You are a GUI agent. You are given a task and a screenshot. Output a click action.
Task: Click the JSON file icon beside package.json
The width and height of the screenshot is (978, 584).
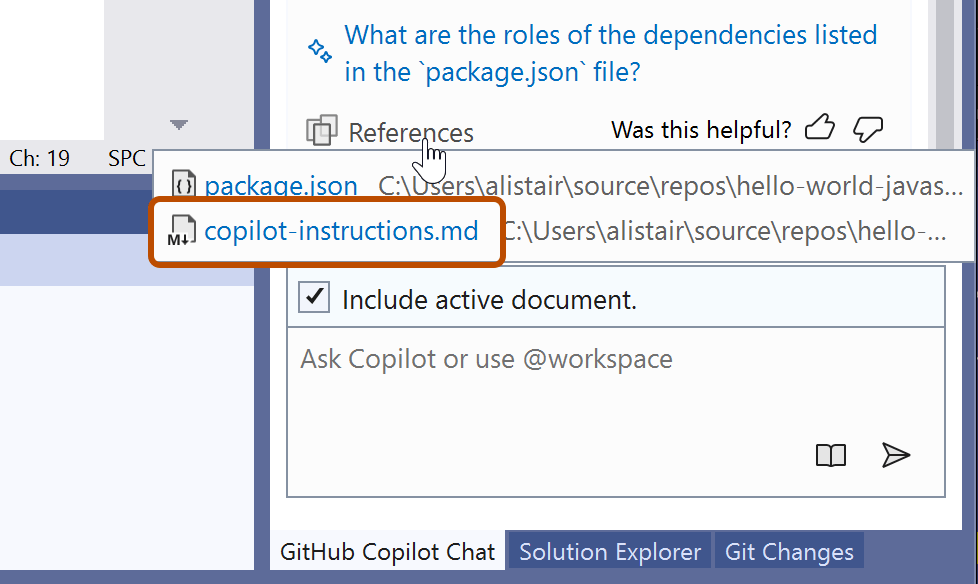point(183,184)
